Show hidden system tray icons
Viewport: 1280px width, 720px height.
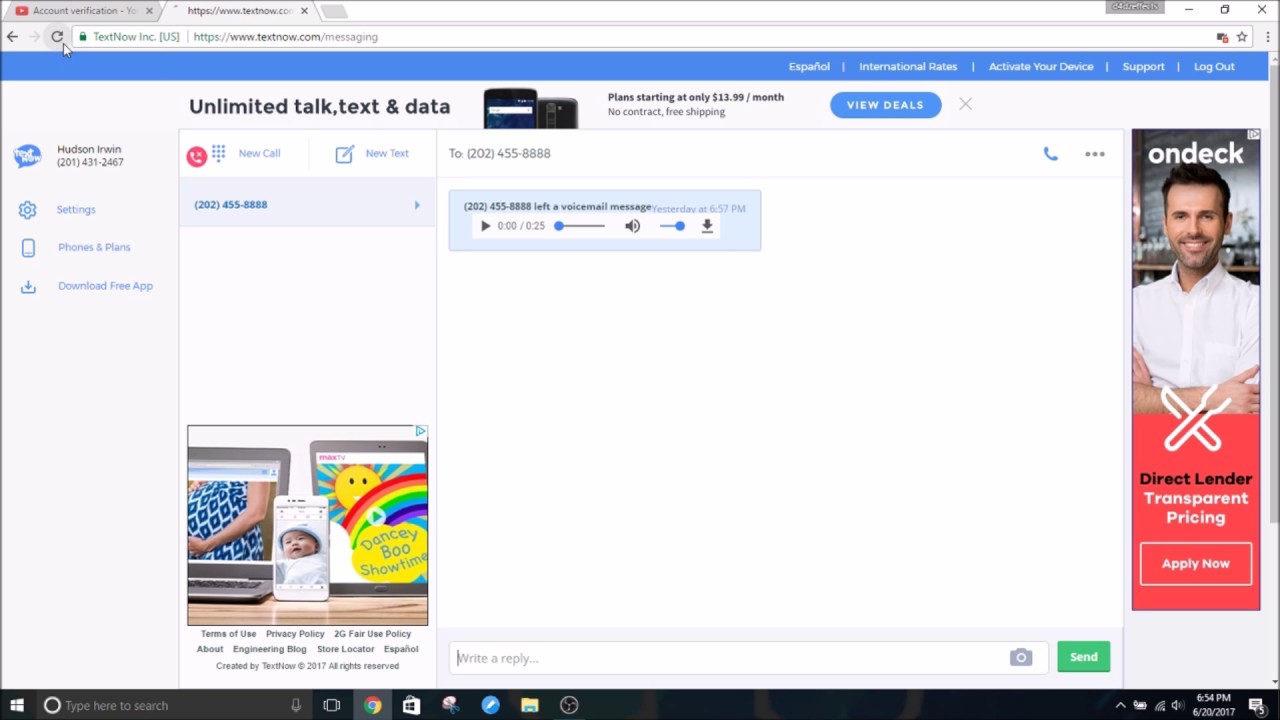[x=1120, y=705]
